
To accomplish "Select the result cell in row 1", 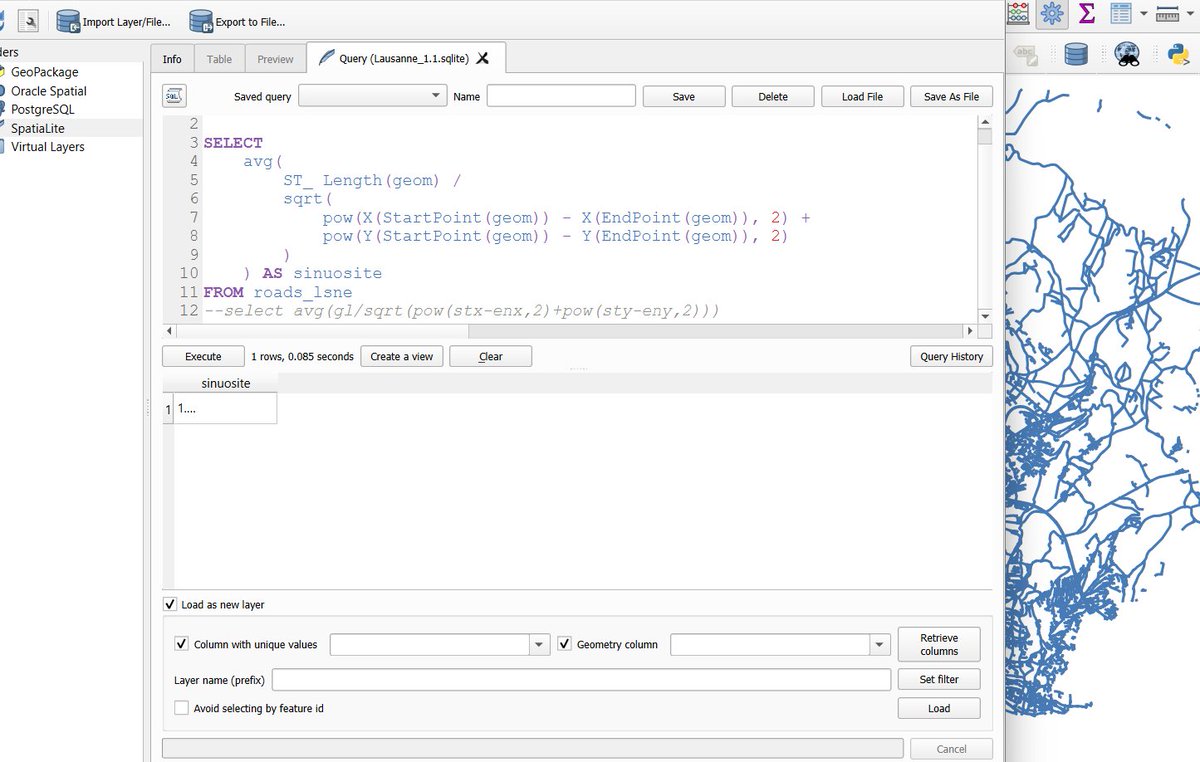I will click(225, 408).
